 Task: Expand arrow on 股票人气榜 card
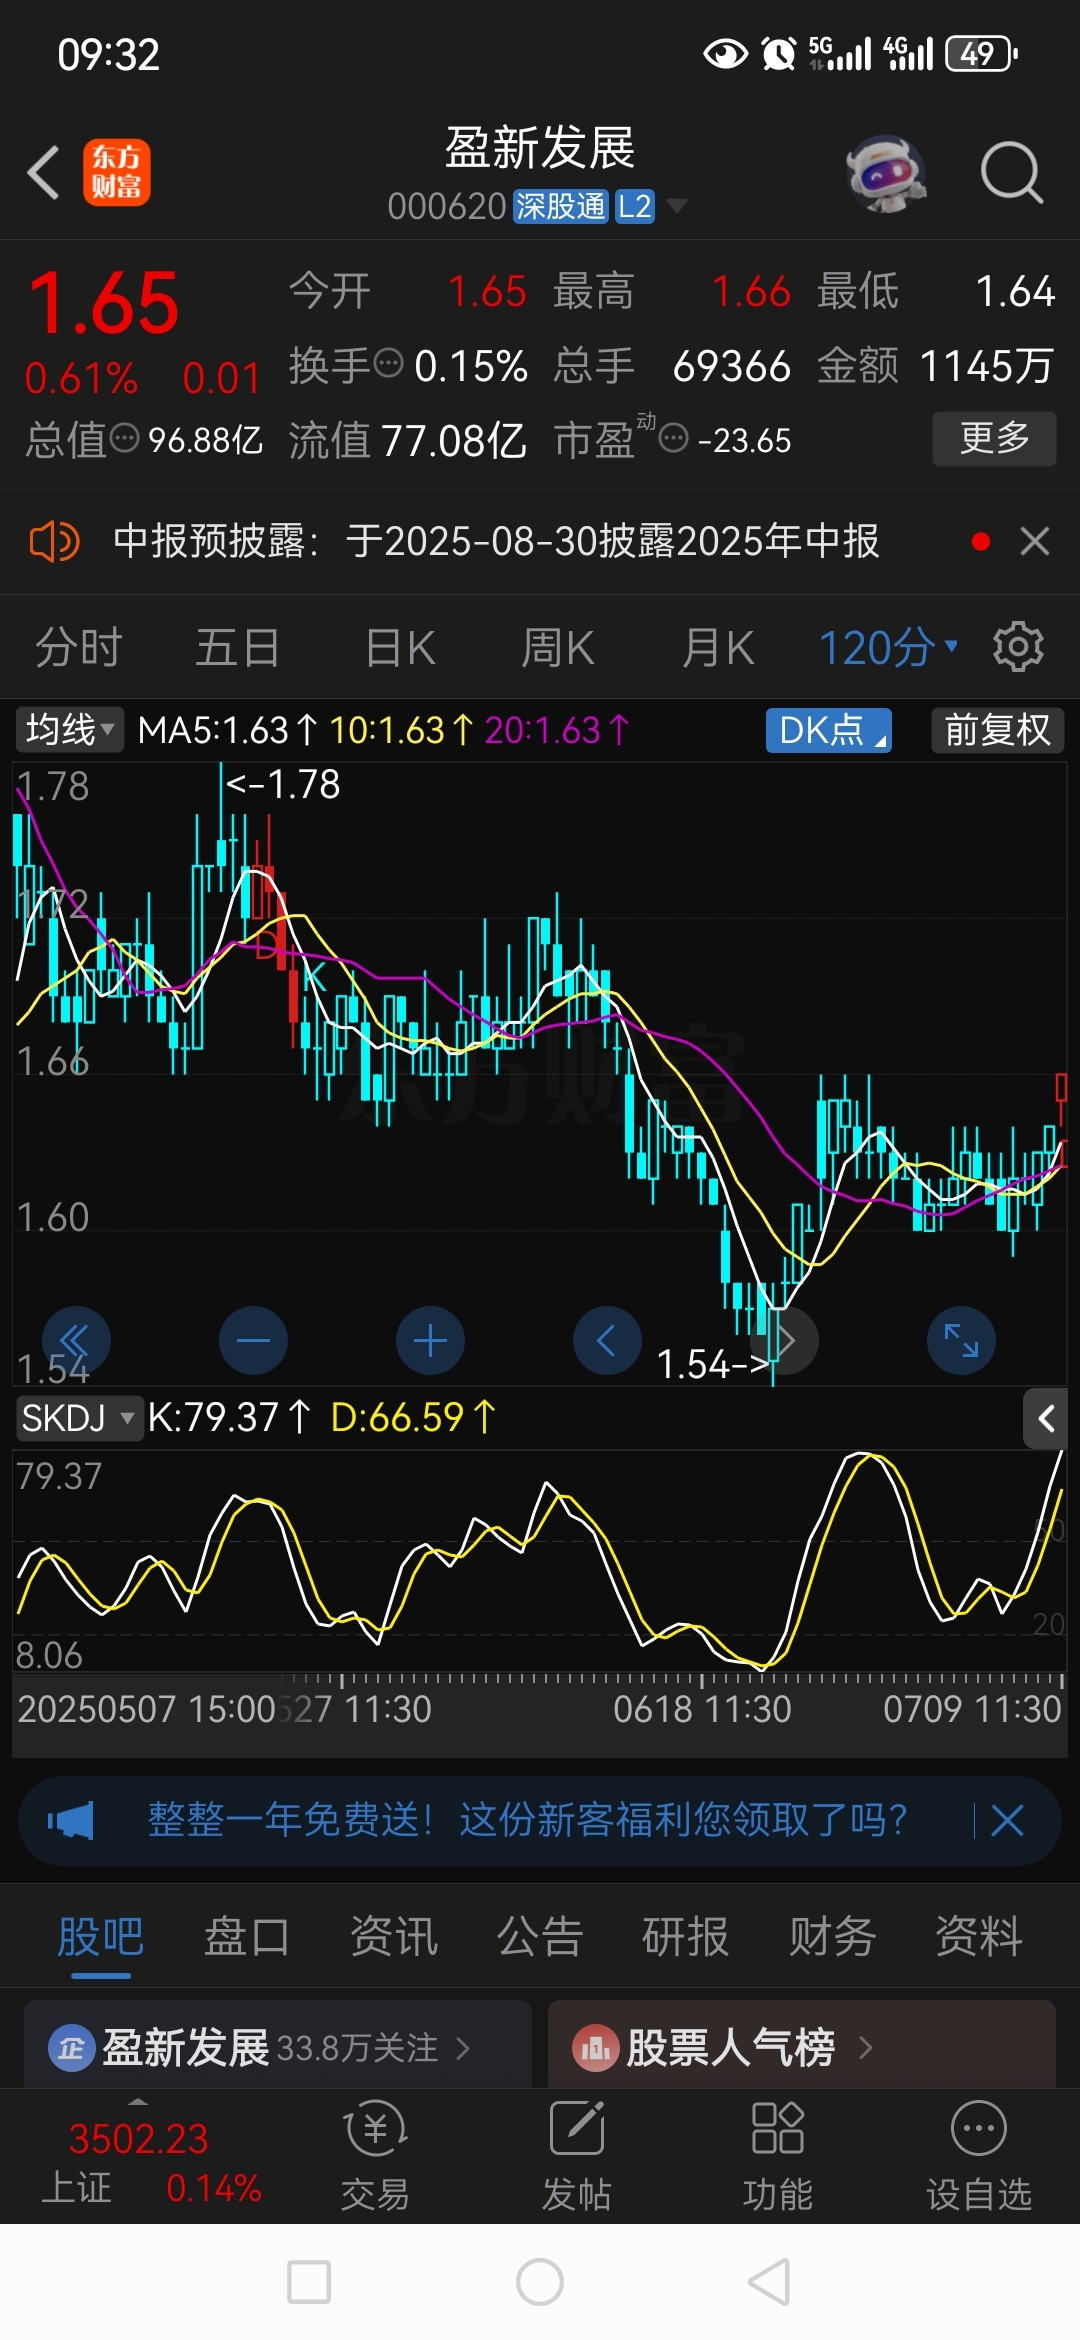tap(866, 2048)
